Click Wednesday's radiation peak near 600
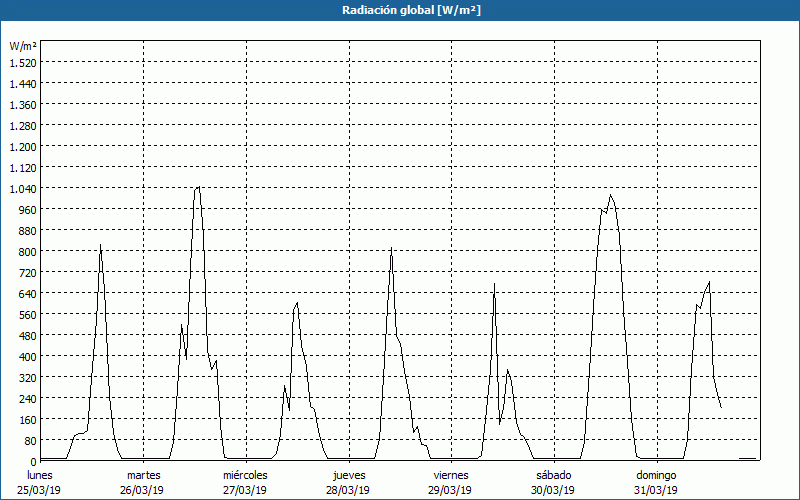 click(297, 303)
